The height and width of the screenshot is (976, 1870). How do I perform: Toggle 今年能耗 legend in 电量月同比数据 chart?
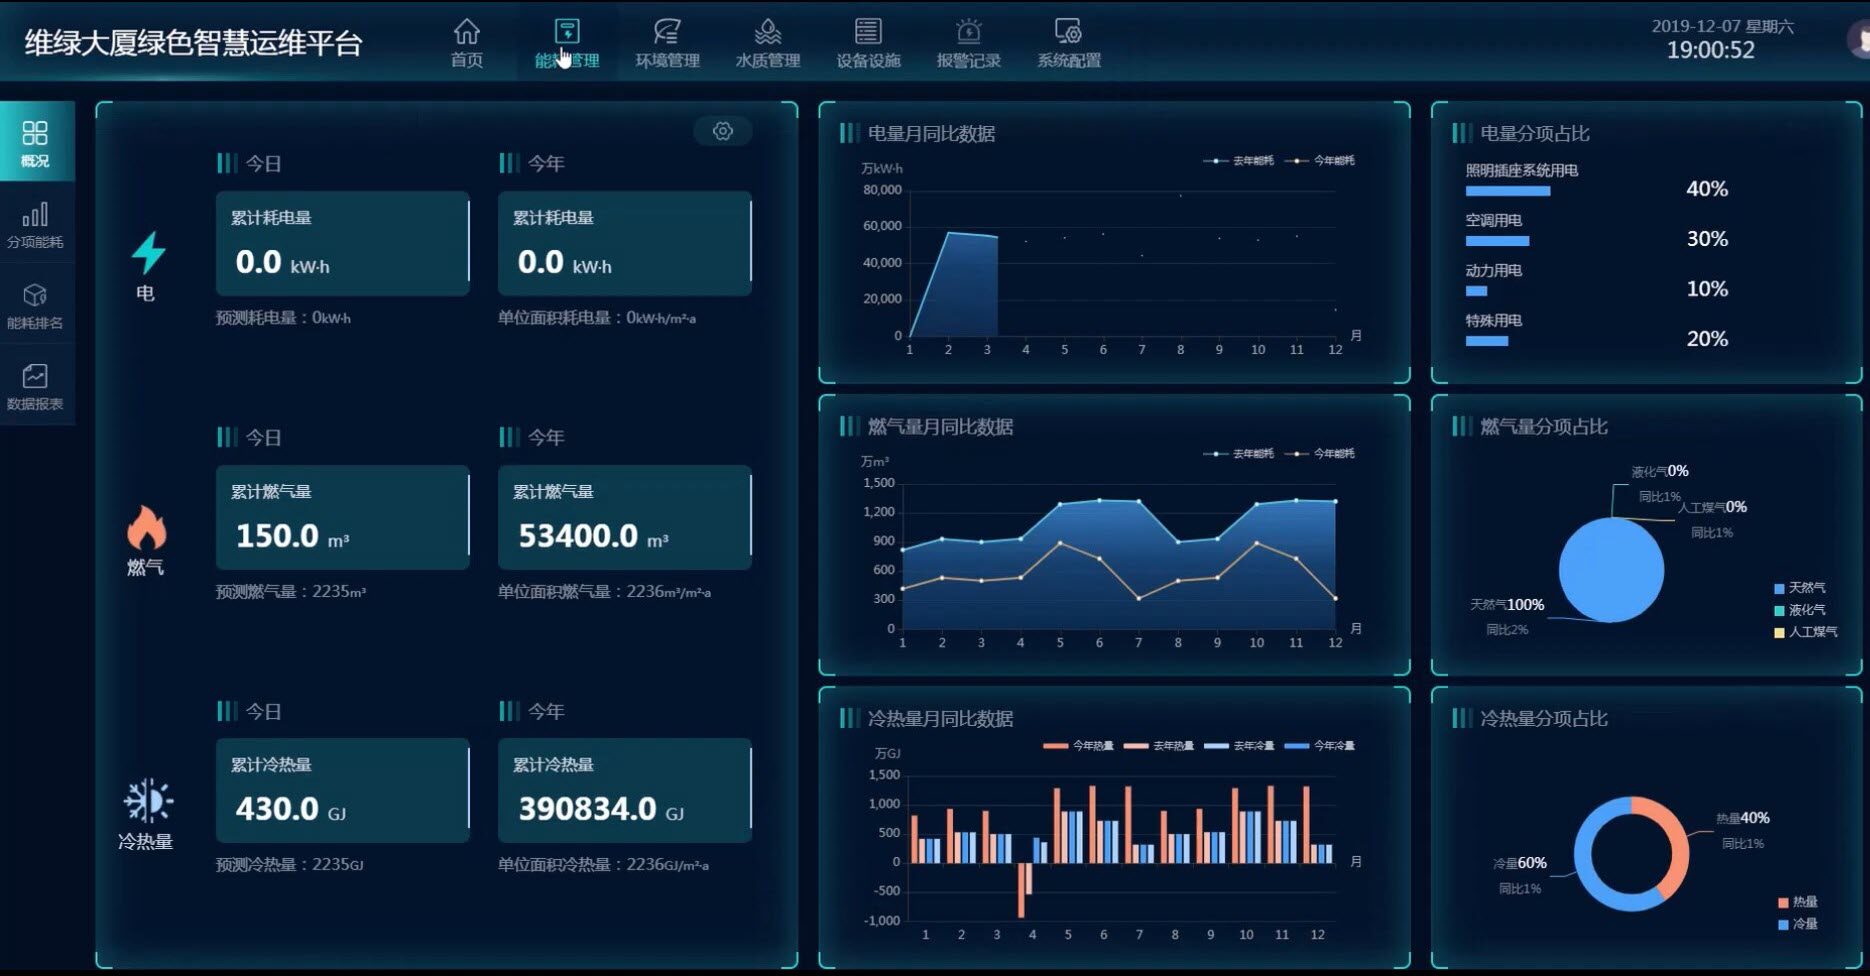tap(1320, 160)
